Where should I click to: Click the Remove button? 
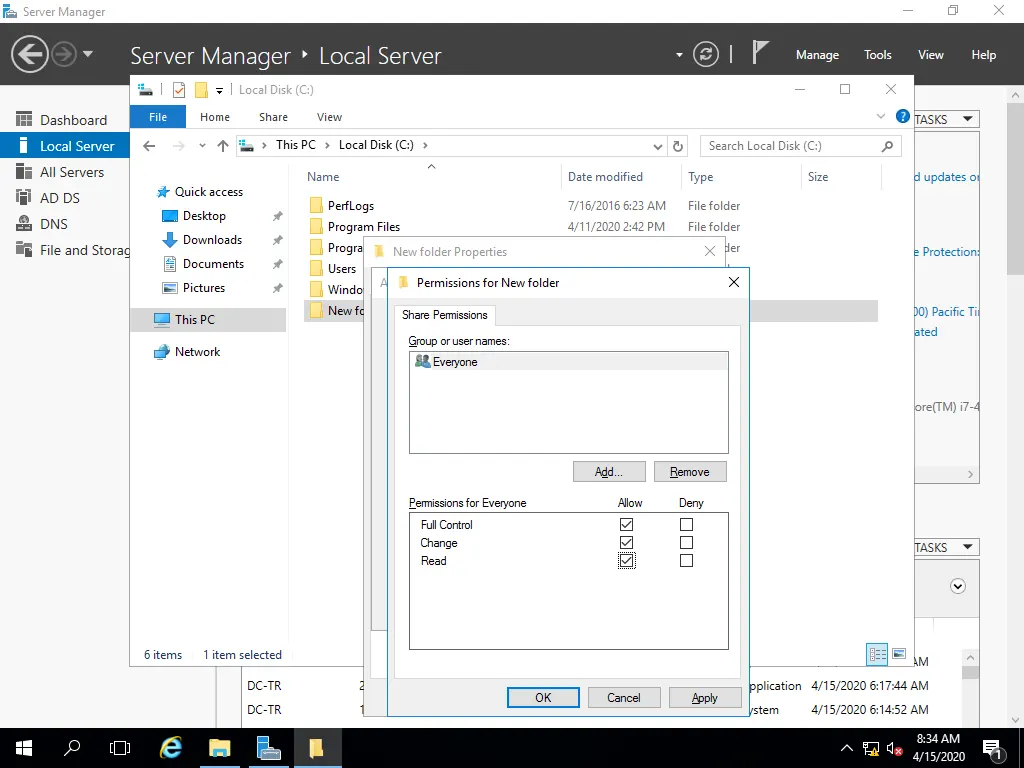coord(690,472)
